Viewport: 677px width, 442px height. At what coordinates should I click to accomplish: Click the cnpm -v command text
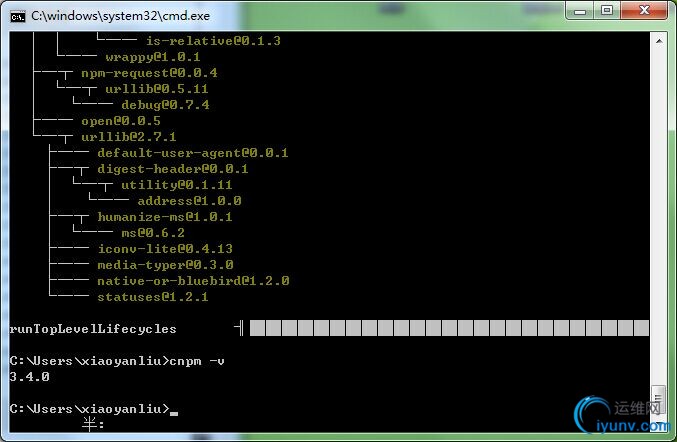(x=197, y=361)
